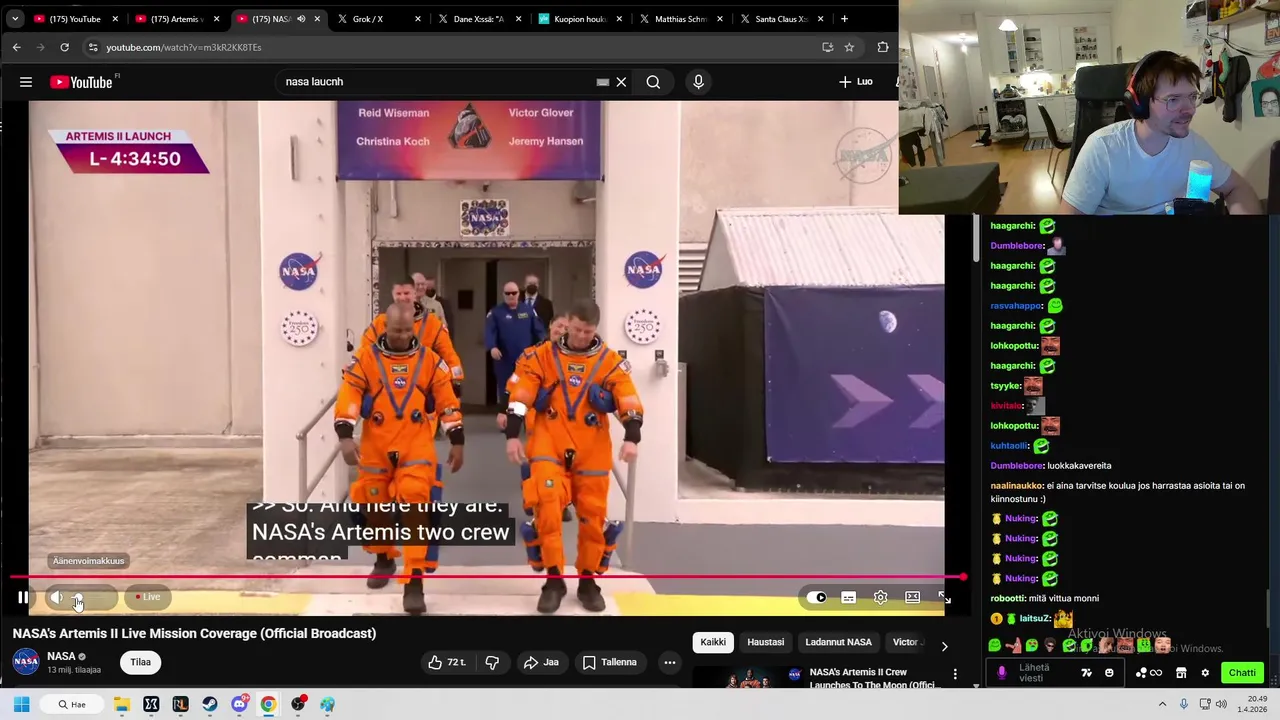View site information icon in address bar

93,47
